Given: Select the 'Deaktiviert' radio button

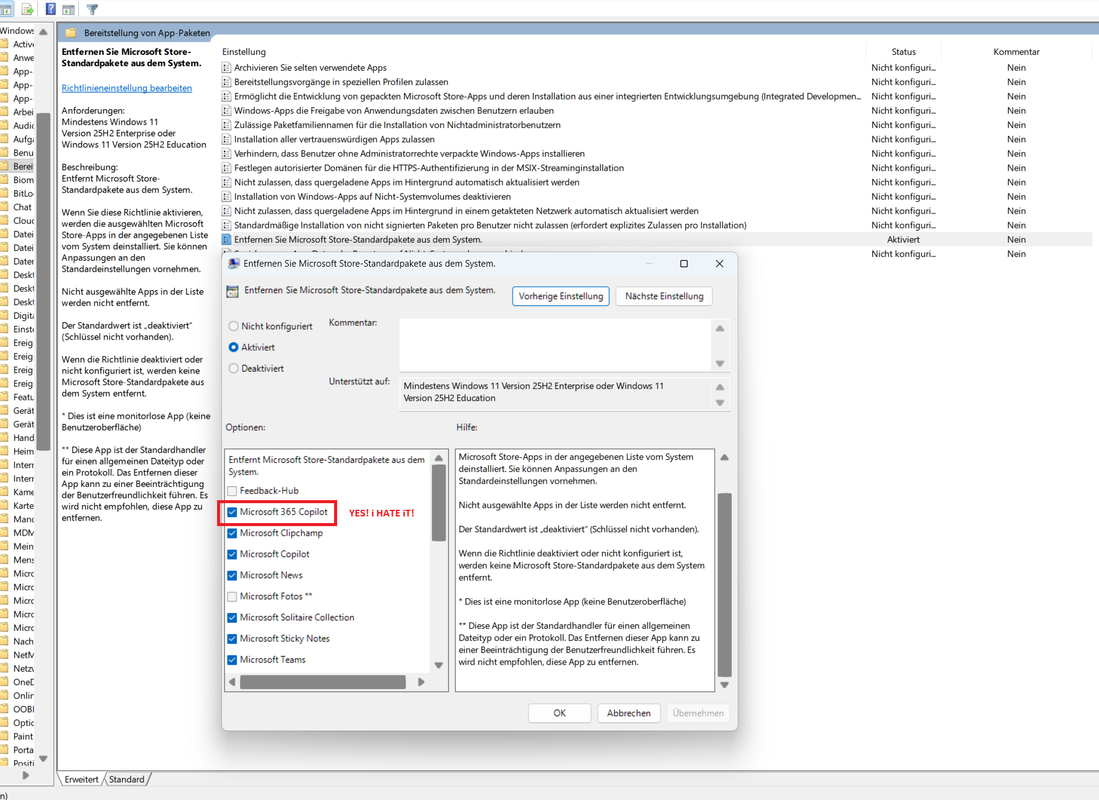Looking at the screenshot, I should pyautogui.click(x=233, y=368).
